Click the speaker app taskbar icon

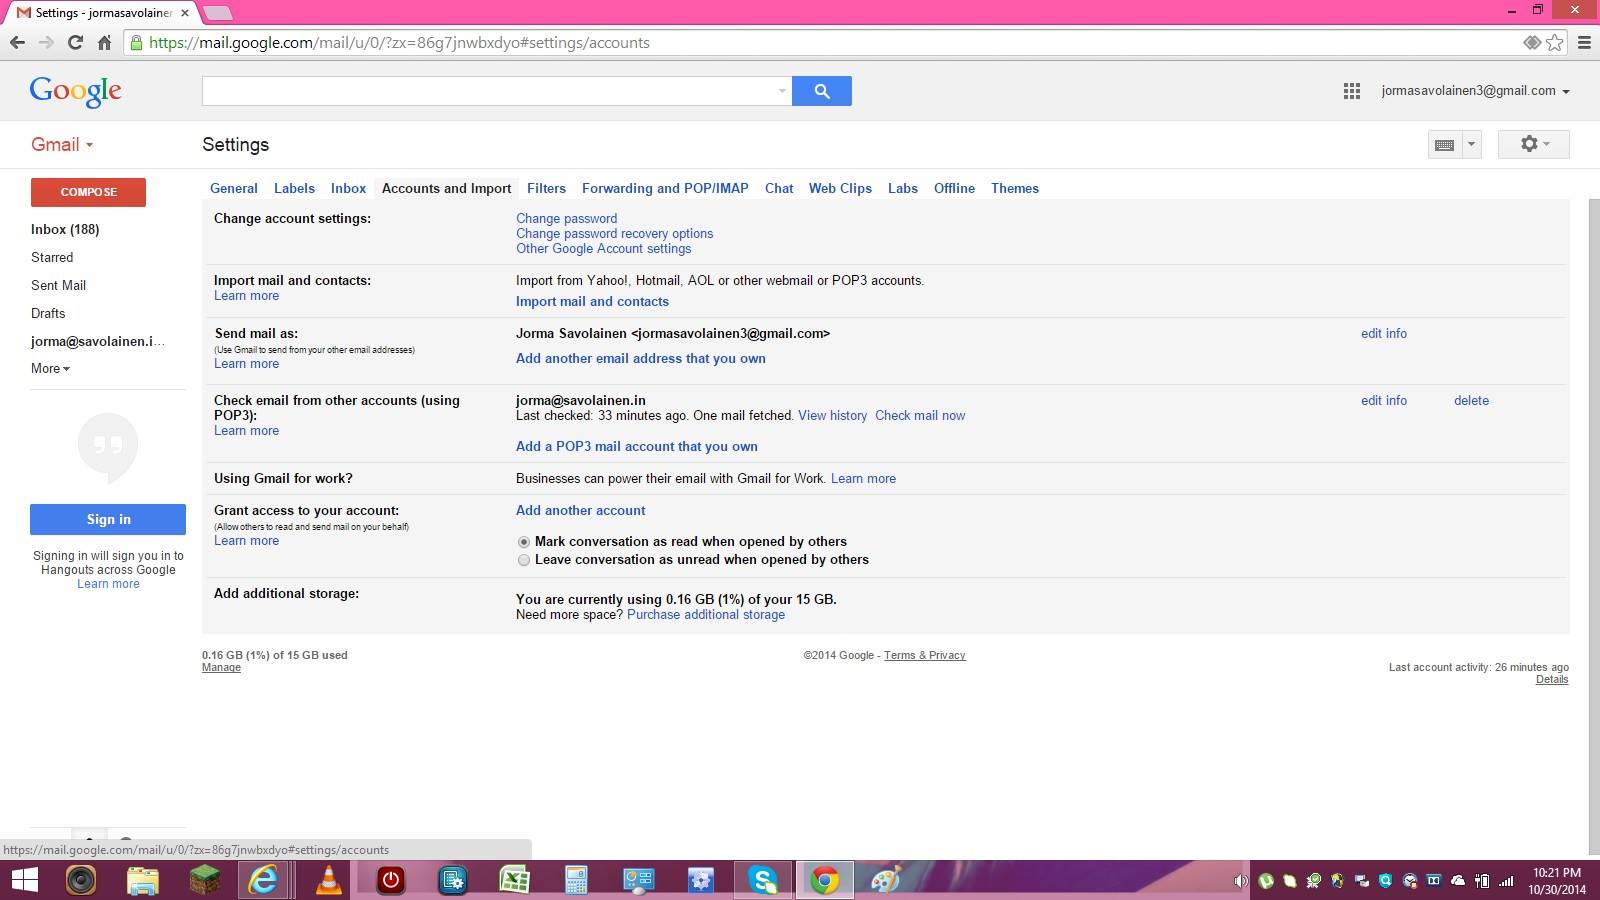click(x=81, y=880)
